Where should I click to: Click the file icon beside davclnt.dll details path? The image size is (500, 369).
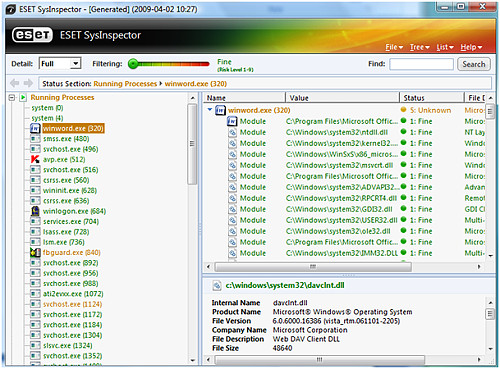(217, 286)
